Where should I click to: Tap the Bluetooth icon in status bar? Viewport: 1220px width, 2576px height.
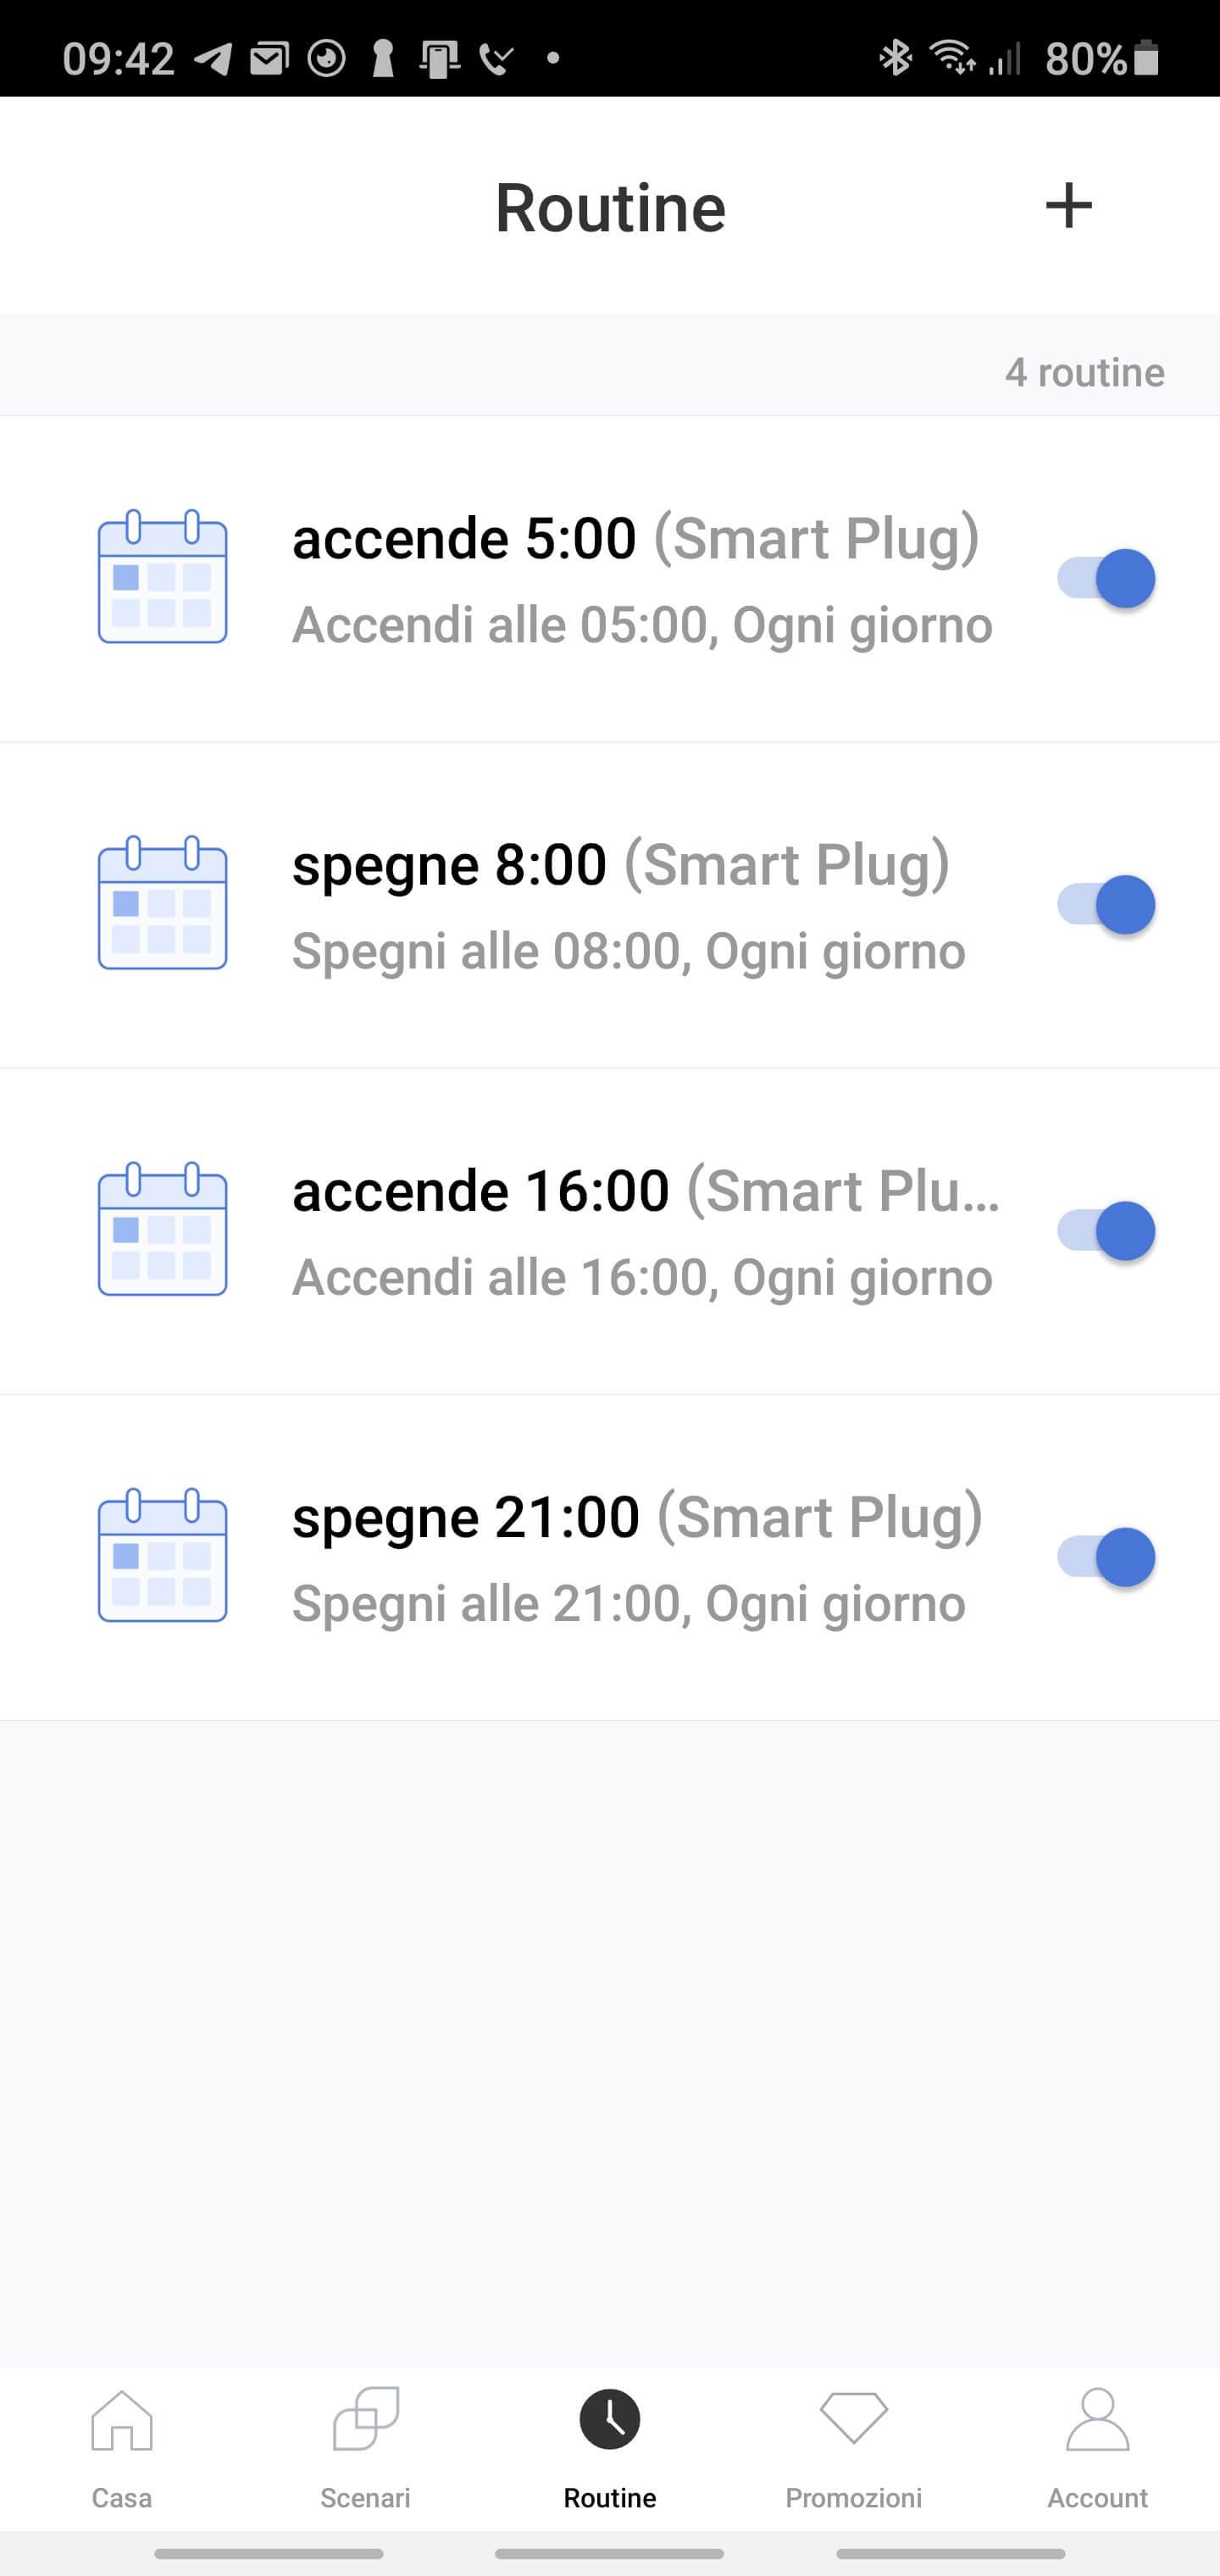point(895,58)
